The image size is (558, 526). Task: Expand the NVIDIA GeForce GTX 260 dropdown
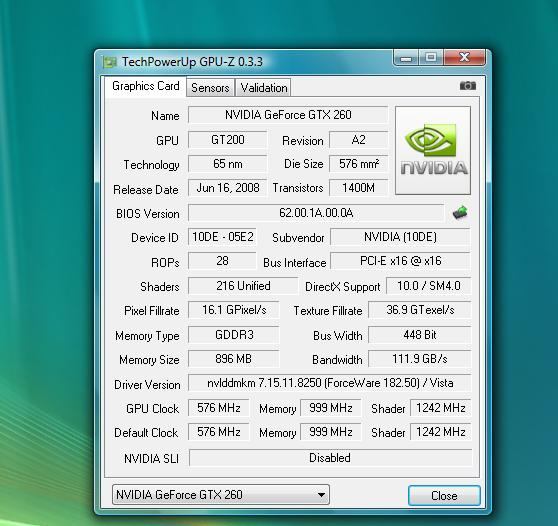point(221,494)
